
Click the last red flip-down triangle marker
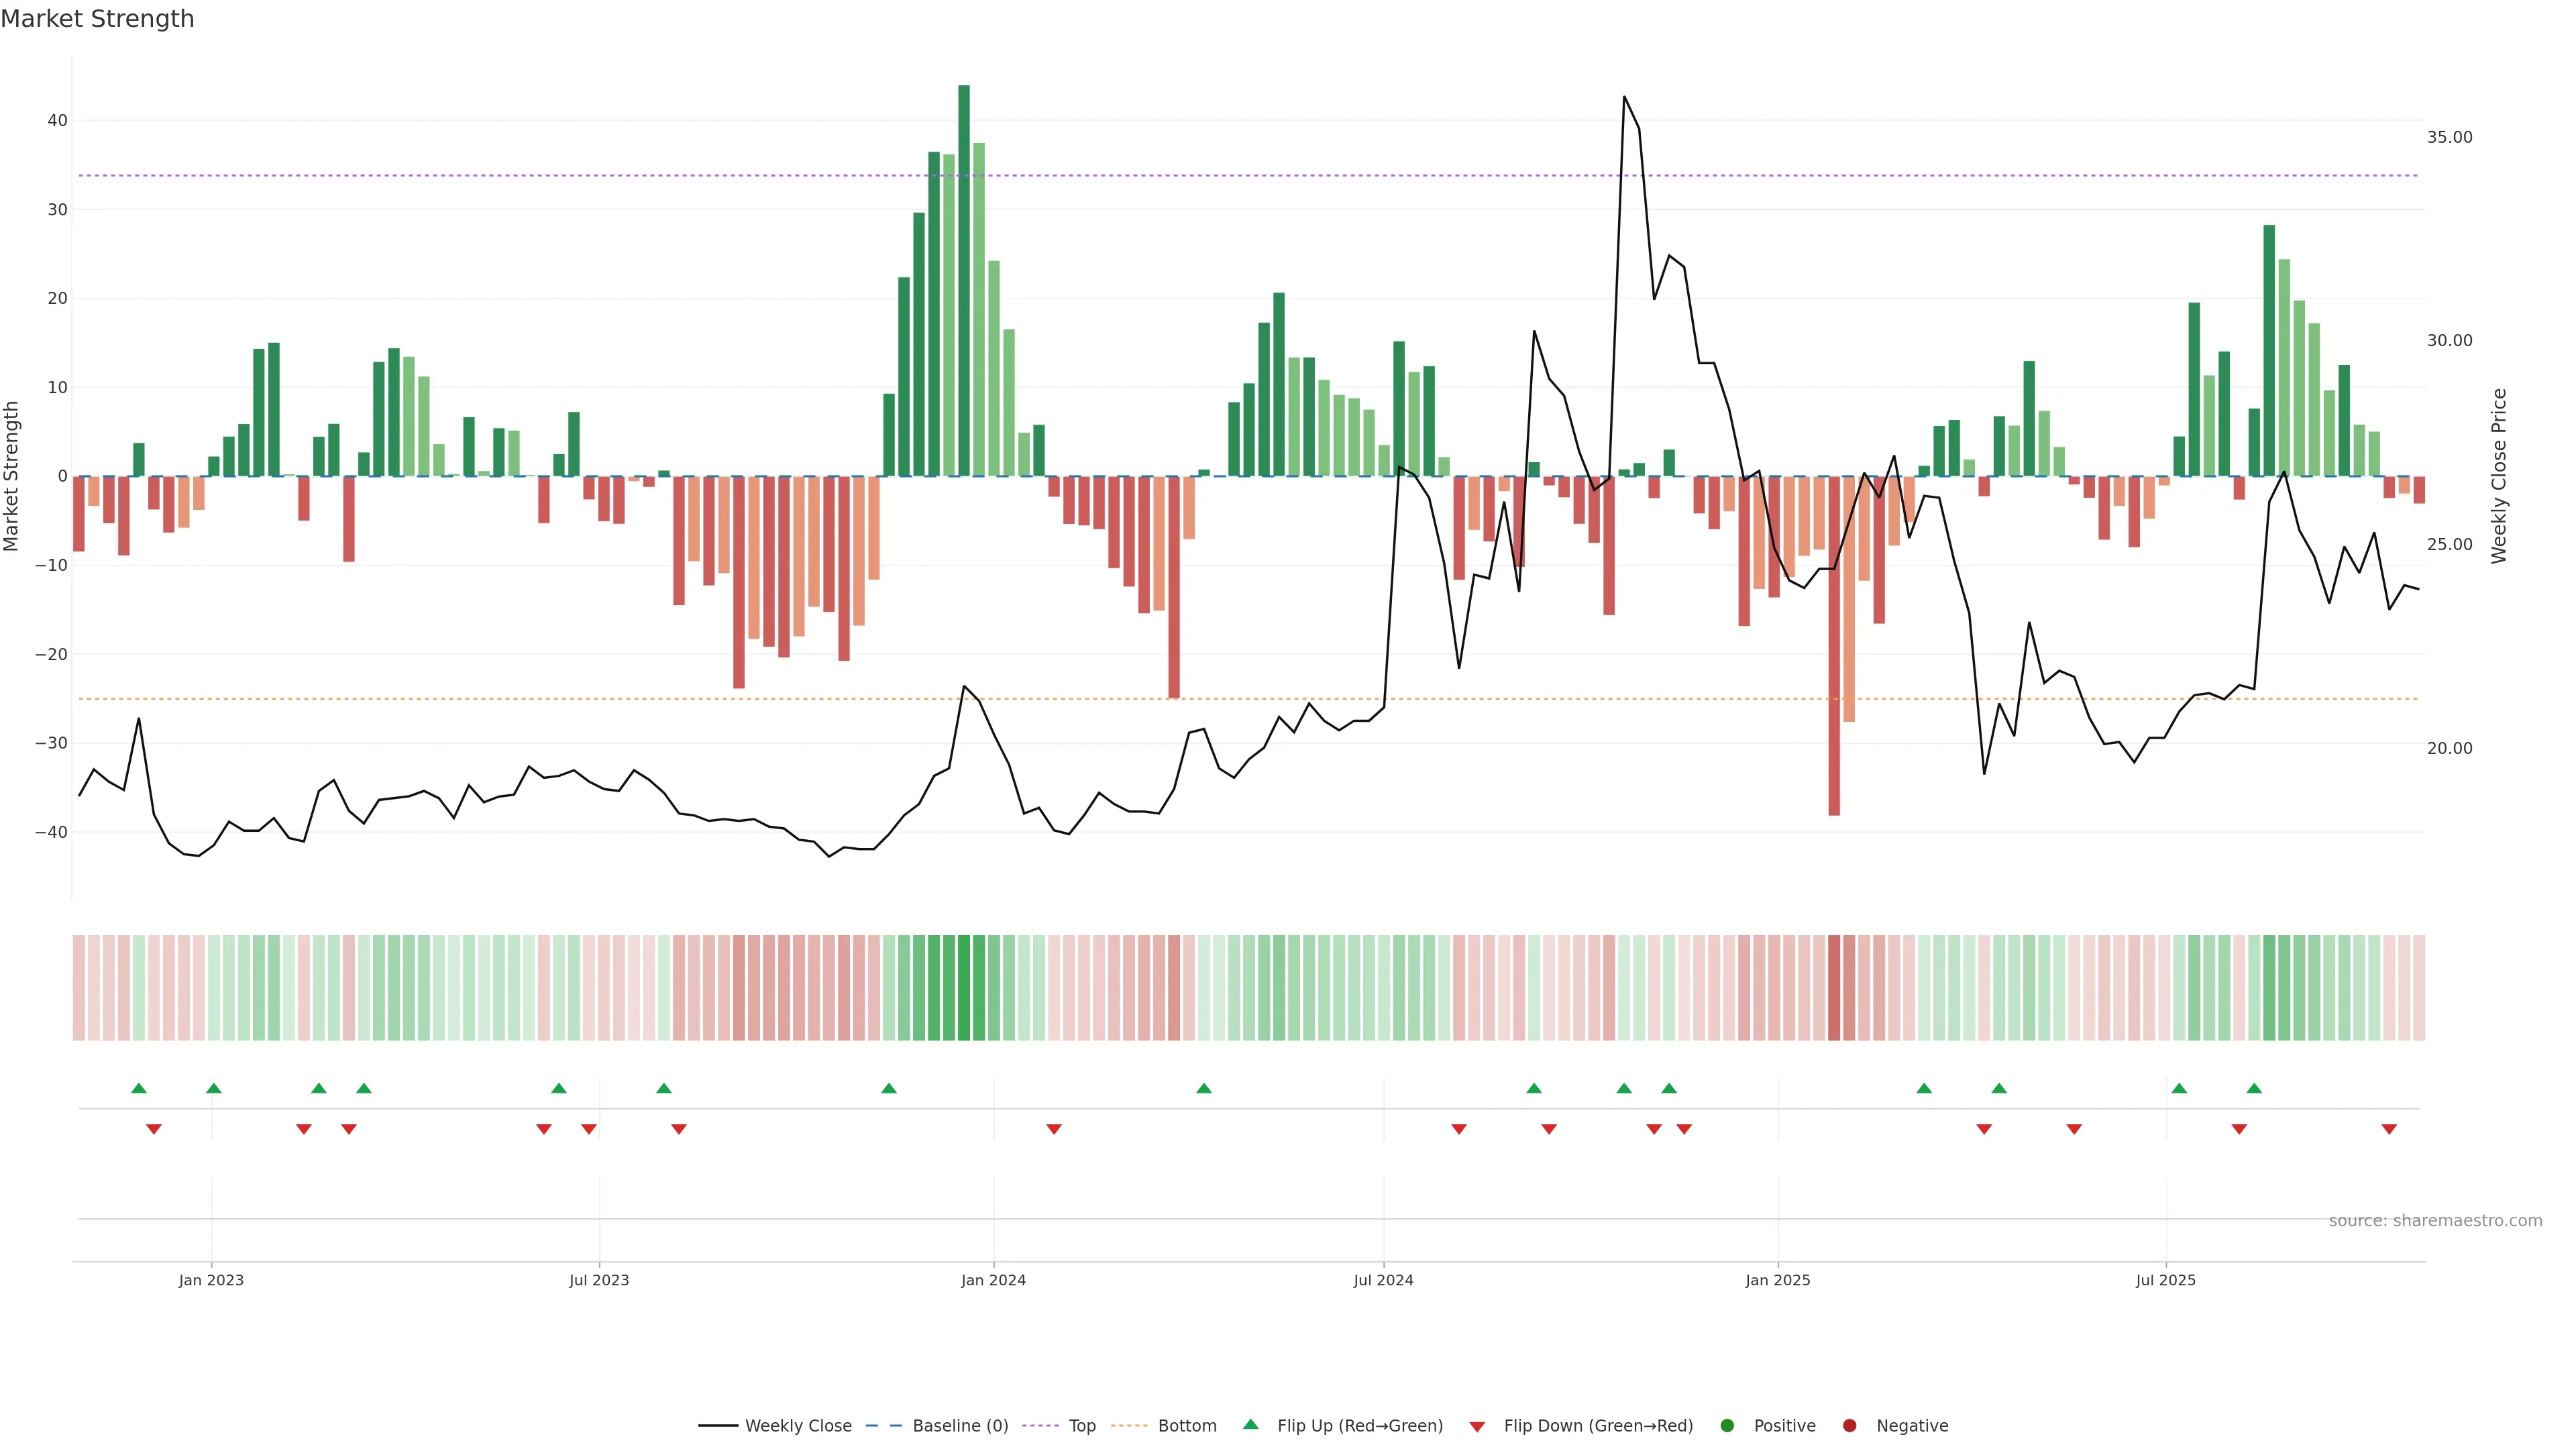click(x=2389, y=1129)
